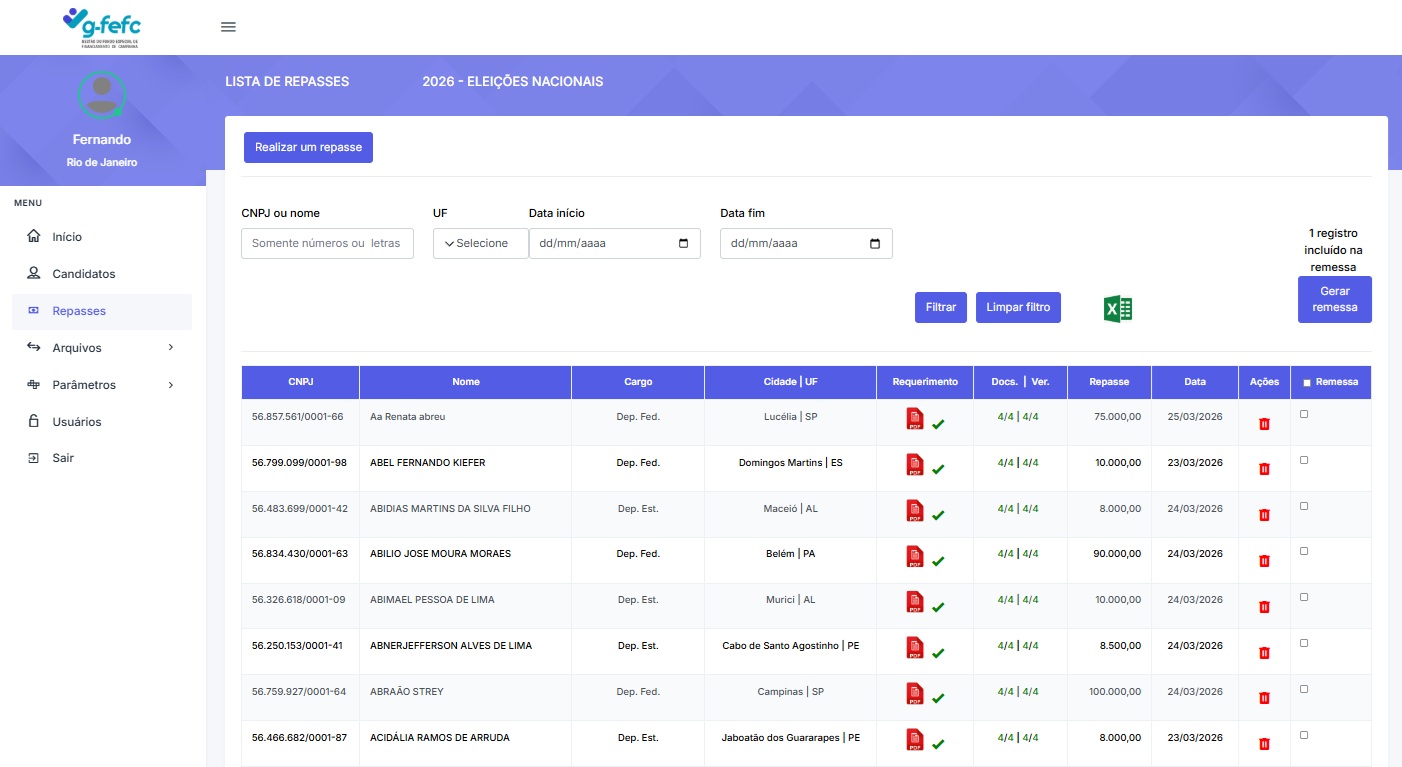This screenshot has width=1402, height=767.
Task: Toggle select-all Remessa checkbox in table header
Action: (1307, 383)
